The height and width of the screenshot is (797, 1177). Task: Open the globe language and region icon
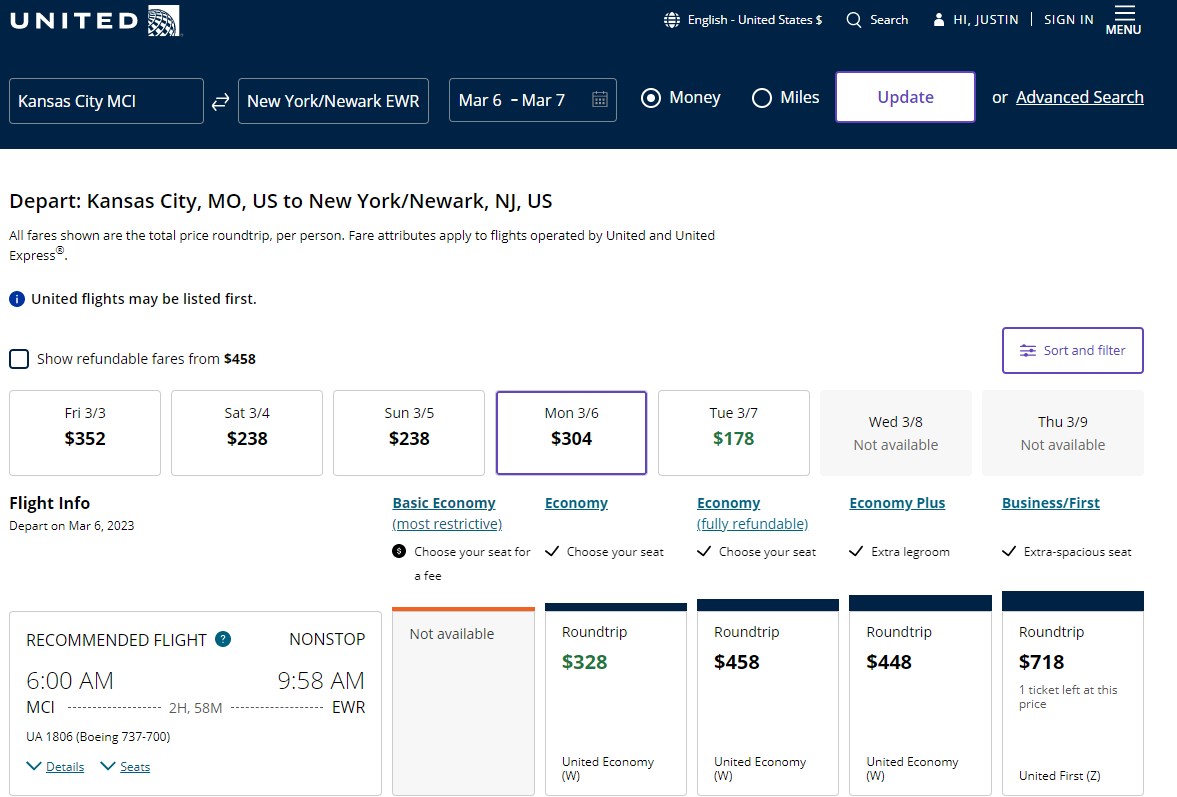pos(671,19)
